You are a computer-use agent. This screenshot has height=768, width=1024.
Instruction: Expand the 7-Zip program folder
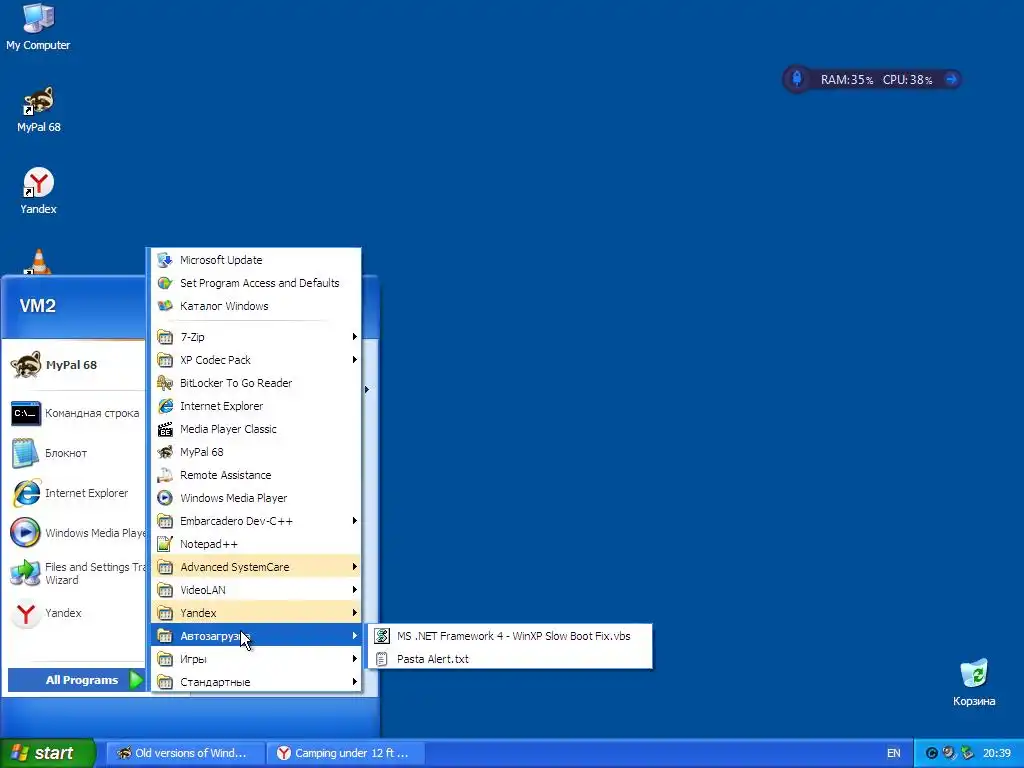click(x=256, y=337)
